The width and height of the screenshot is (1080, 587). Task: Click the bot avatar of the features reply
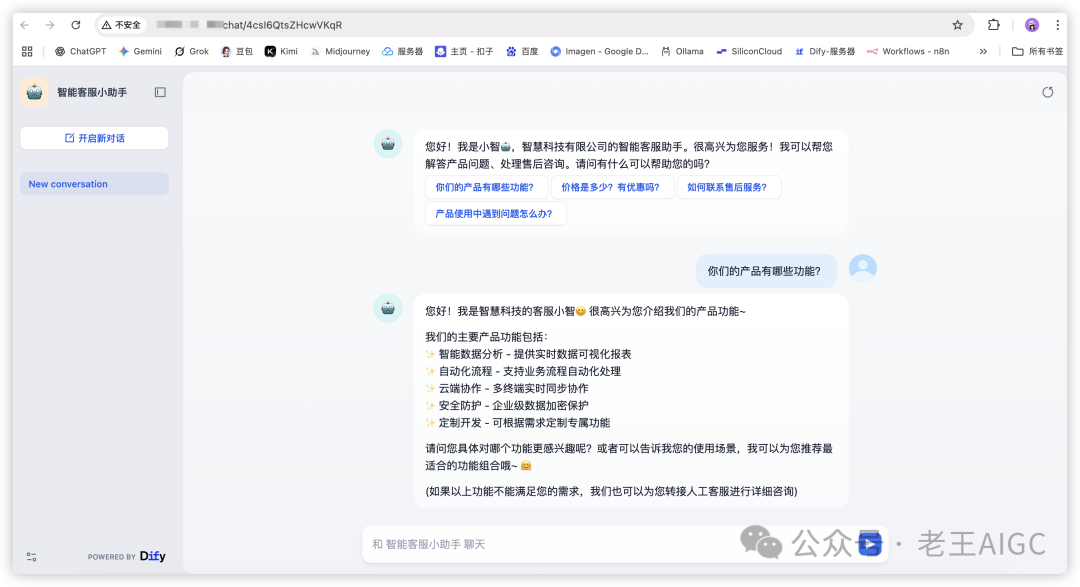(388, 308)
